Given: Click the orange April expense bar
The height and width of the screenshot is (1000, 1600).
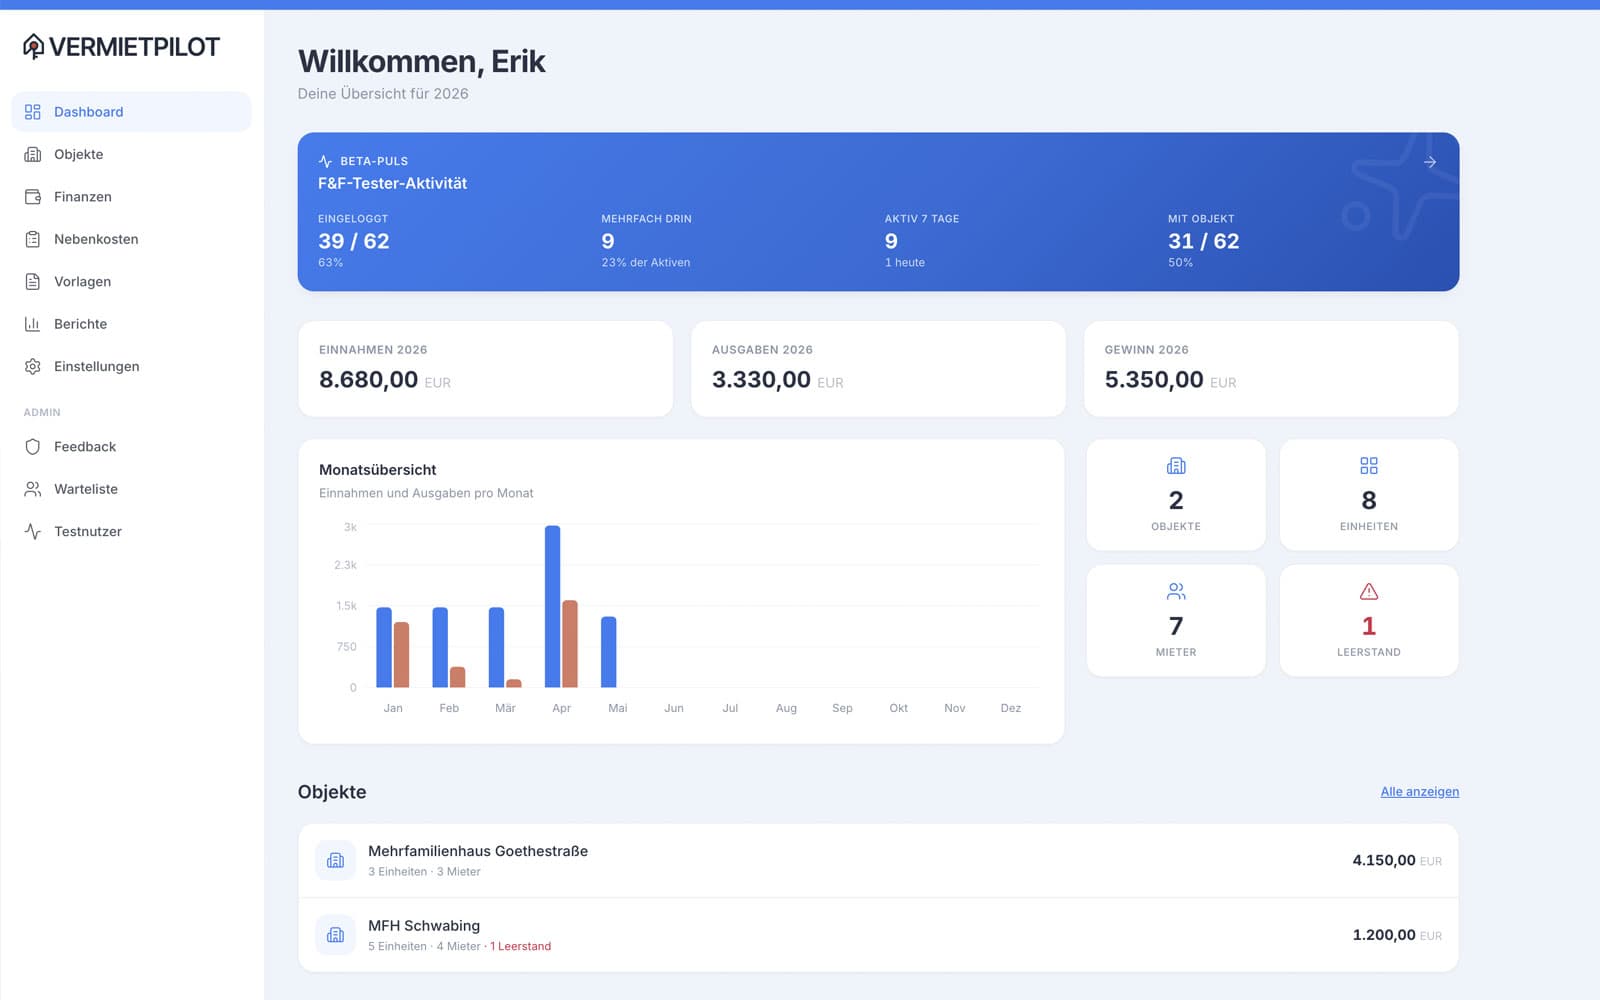Looking at the screenshot, I should tap(570, 644).
